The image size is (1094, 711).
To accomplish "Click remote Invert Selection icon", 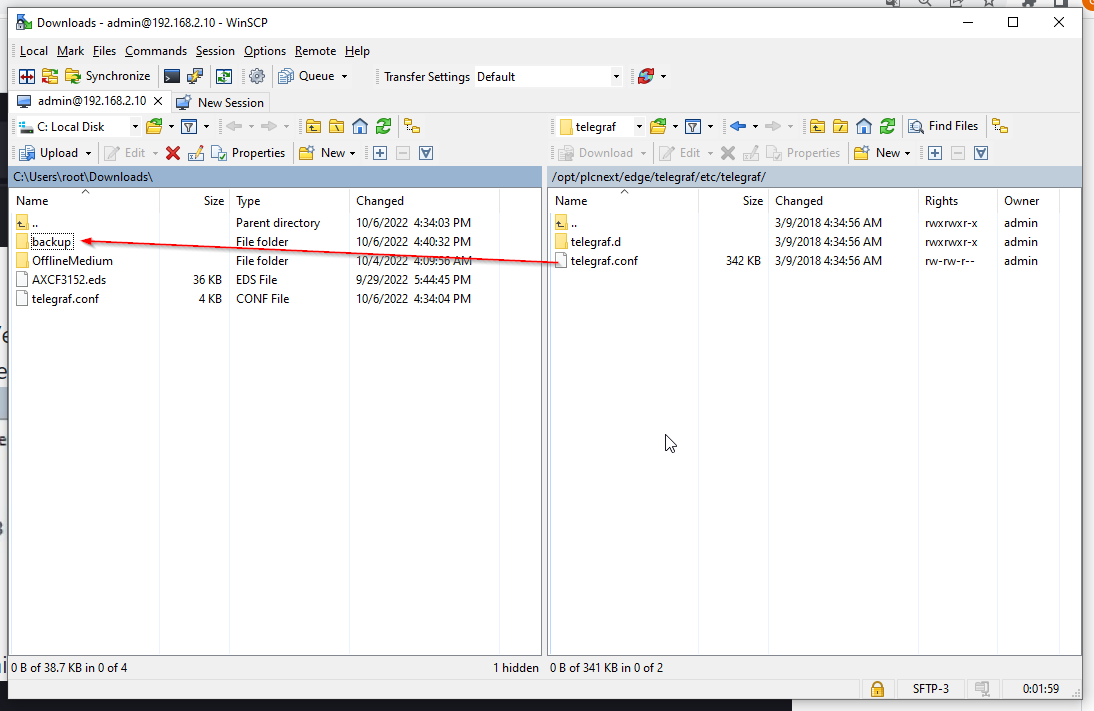I will 981,153.
